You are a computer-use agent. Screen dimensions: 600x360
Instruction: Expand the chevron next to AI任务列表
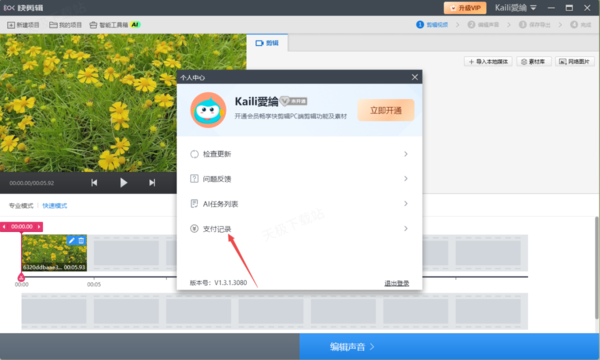click(x=406, y=204)
